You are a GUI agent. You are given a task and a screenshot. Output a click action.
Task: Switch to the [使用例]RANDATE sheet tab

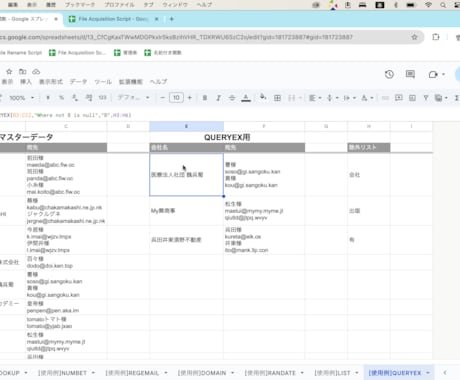click(274, 373)
